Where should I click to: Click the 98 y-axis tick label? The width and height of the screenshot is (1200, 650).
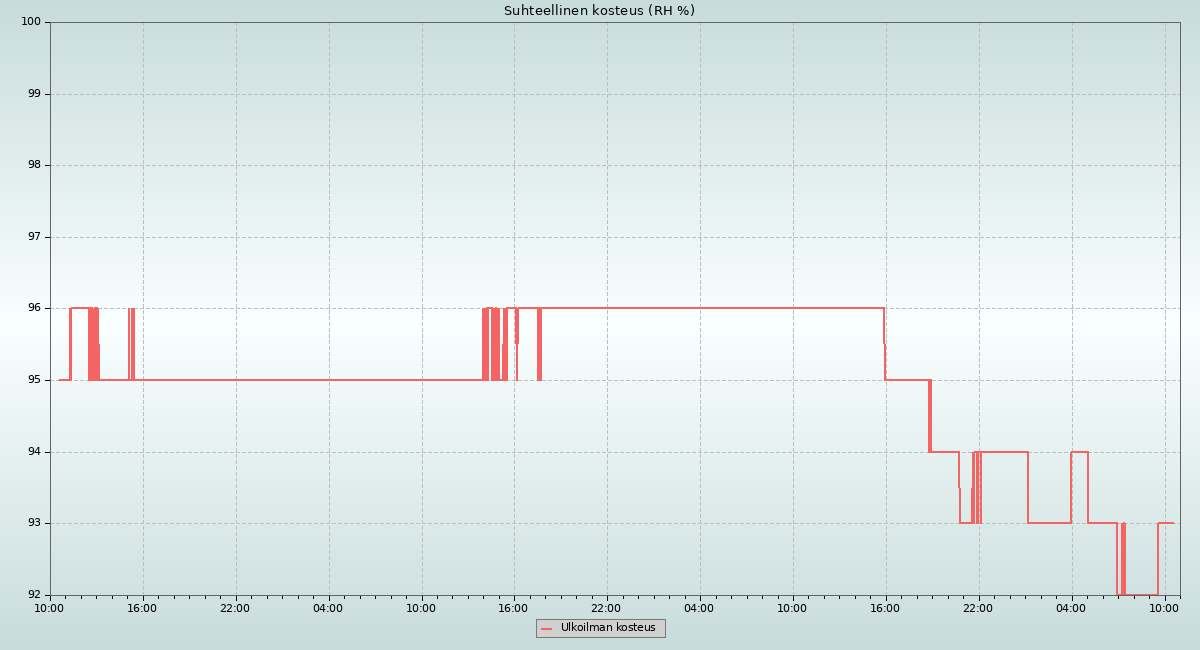(34, 165)
